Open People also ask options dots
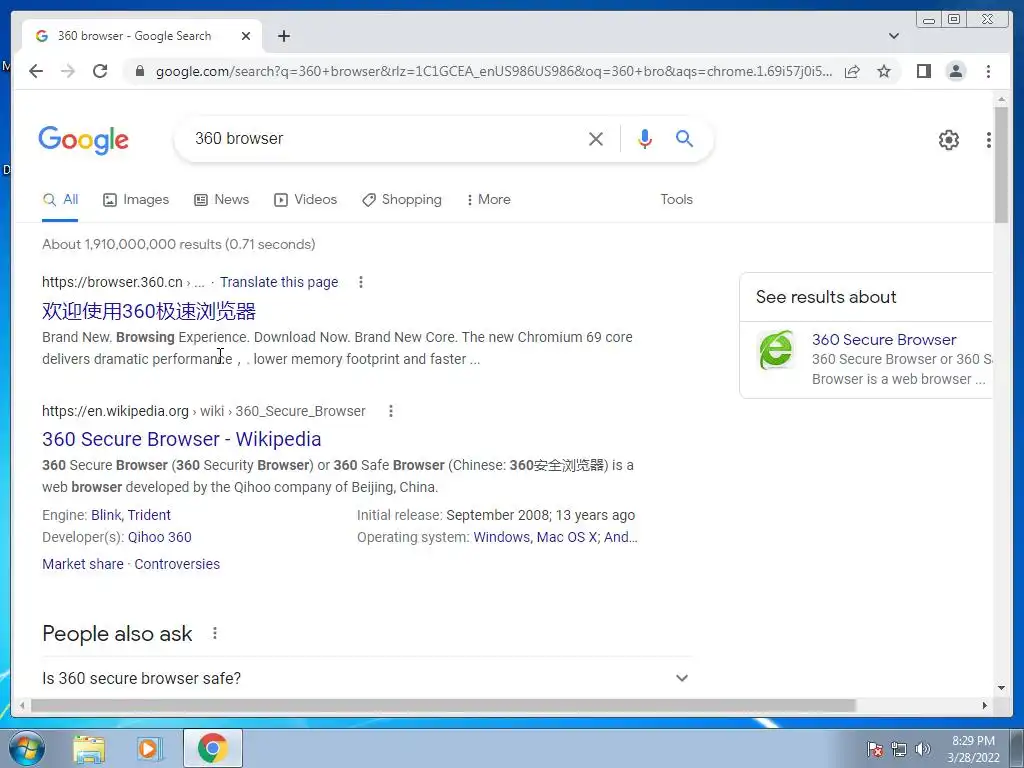The height and width of the screenshot is (768, 1024). (215, 633)
